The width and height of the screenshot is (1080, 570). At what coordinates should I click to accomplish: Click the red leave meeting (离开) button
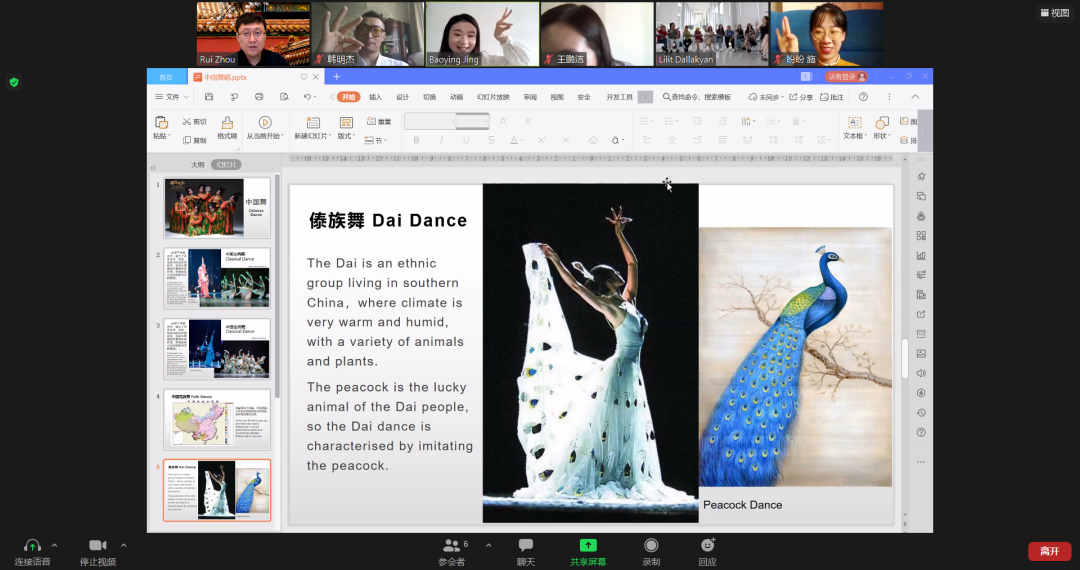1050,551
